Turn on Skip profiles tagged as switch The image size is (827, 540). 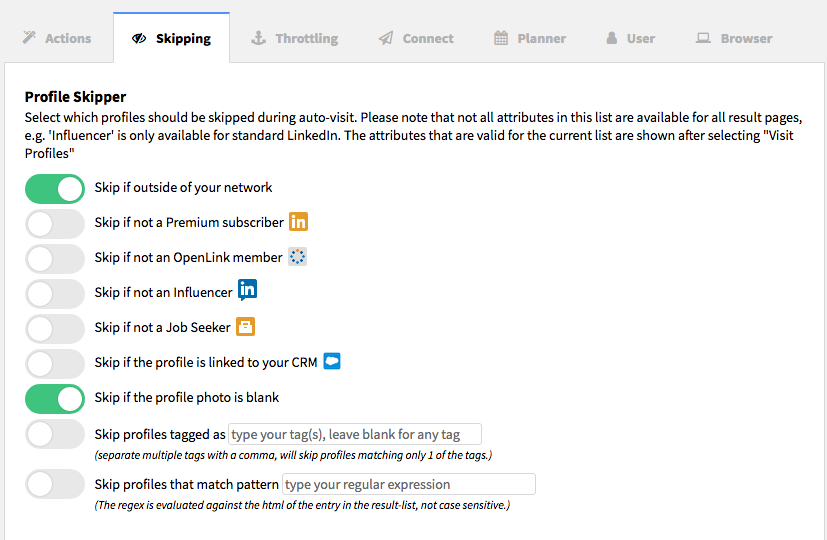[55, 434]
